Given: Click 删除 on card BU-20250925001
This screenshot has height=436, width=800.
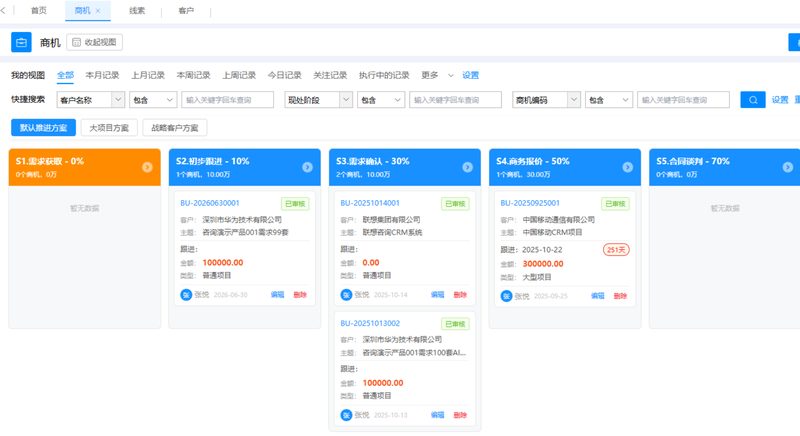Looking at the screenshot, I should [x=620, y=296].
